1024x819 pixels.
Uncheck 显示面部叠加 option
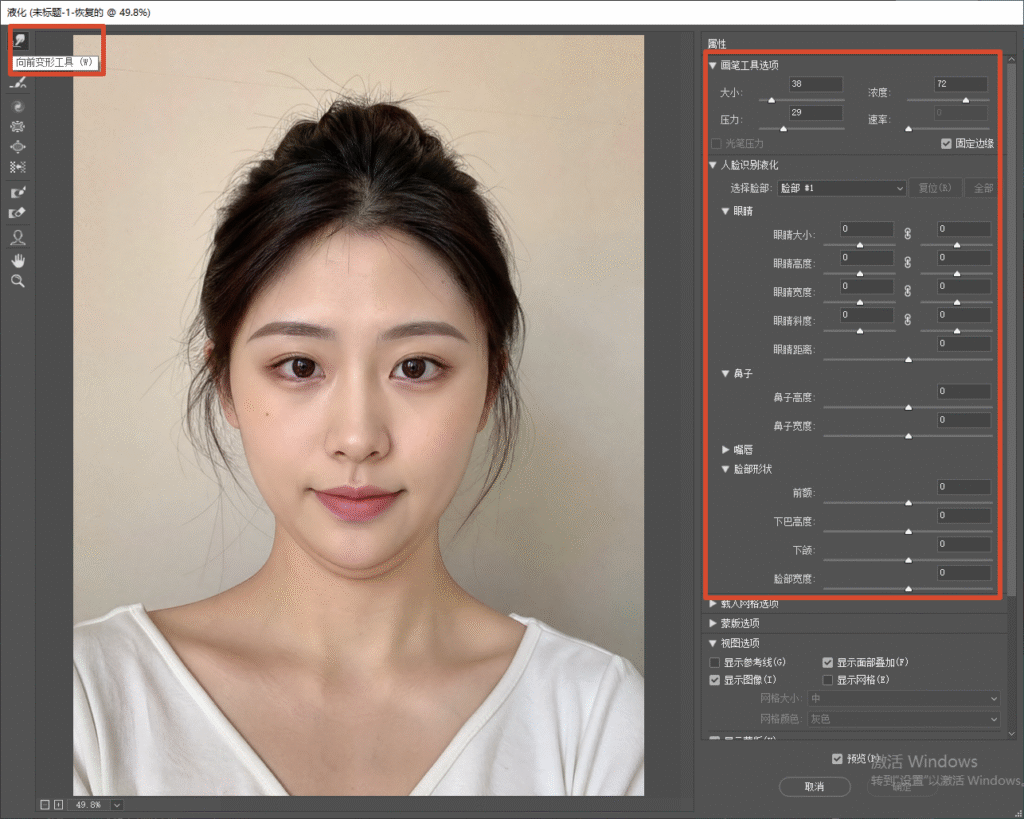(x=827, y=662)
